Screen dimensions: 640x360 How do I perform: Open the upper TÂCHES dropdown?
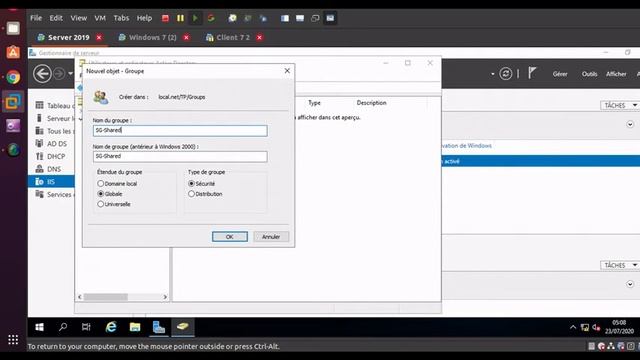(620, 105)
